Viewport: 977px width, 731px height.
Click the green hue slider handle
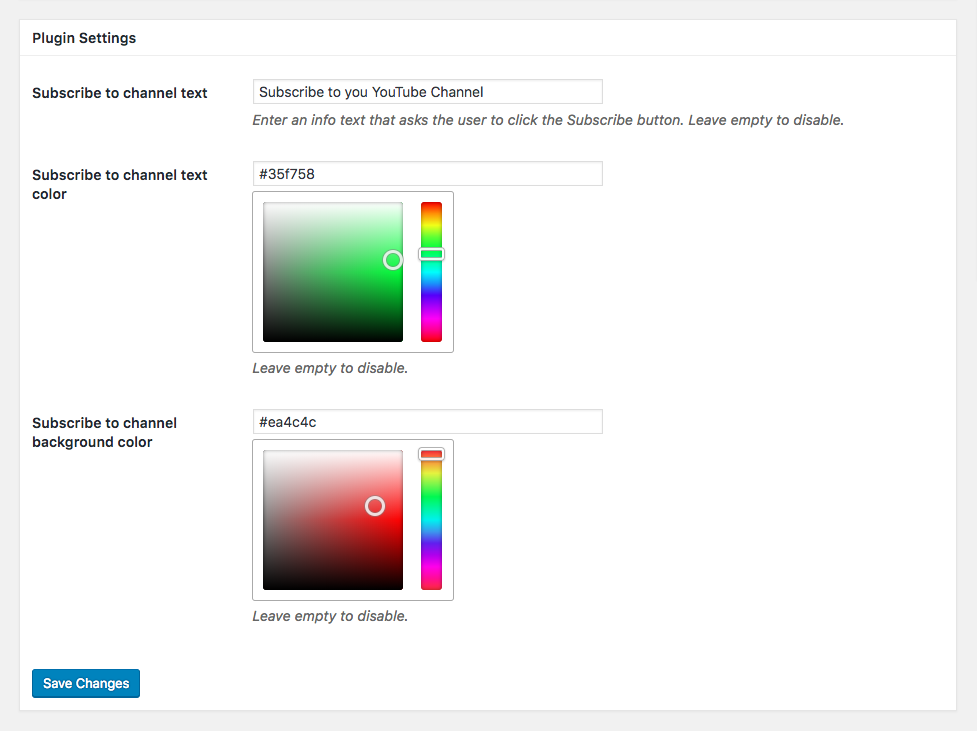coord(431,254)
